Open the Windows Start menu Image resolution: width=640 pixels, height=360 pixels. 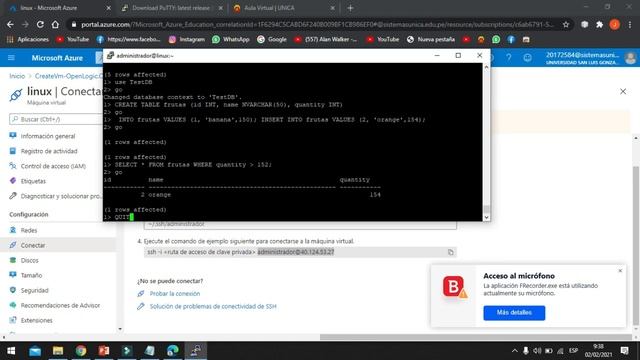click(x=11, y=351)
